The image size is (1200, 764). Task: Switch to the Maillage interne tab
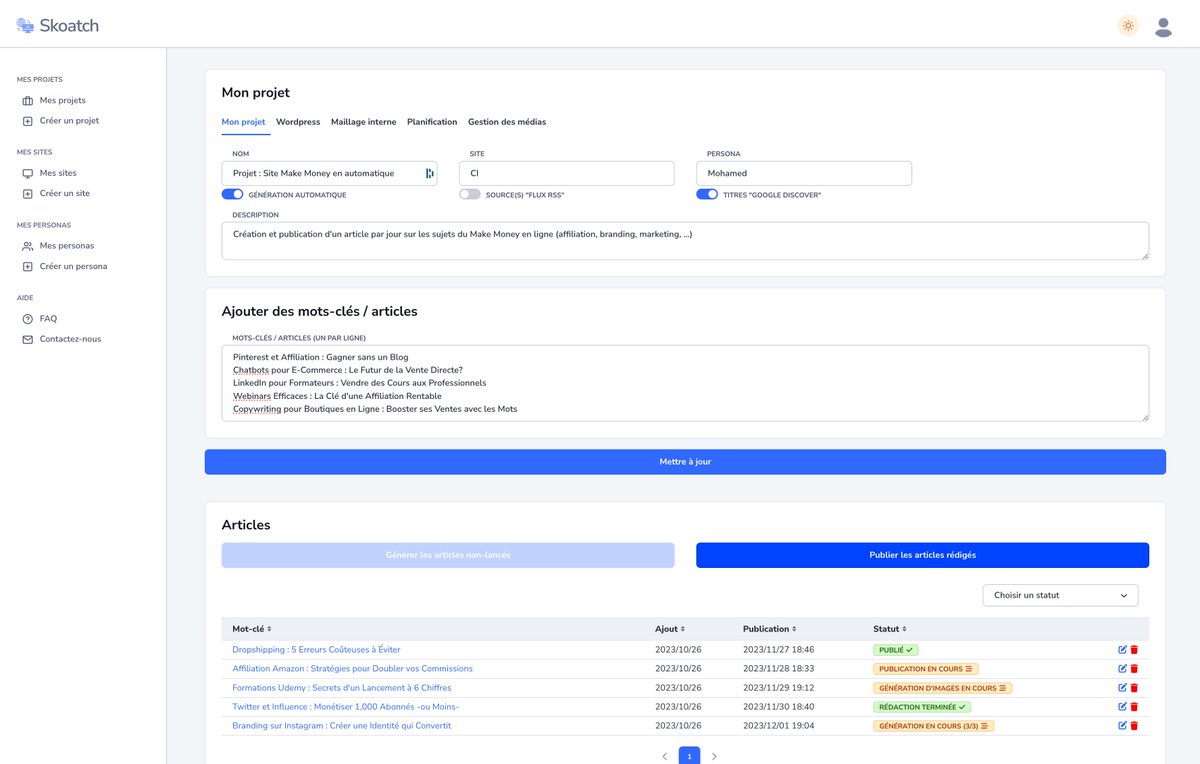[x=363, y=122]
